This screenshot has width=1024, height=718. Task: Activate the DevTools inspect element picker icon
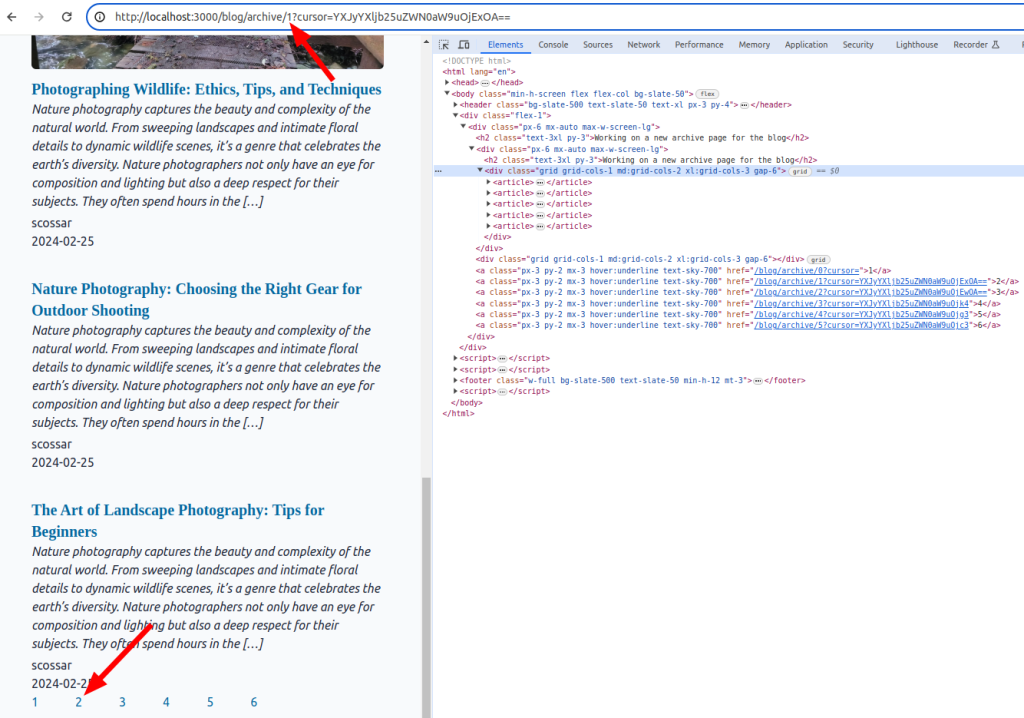tap(444, 44)
